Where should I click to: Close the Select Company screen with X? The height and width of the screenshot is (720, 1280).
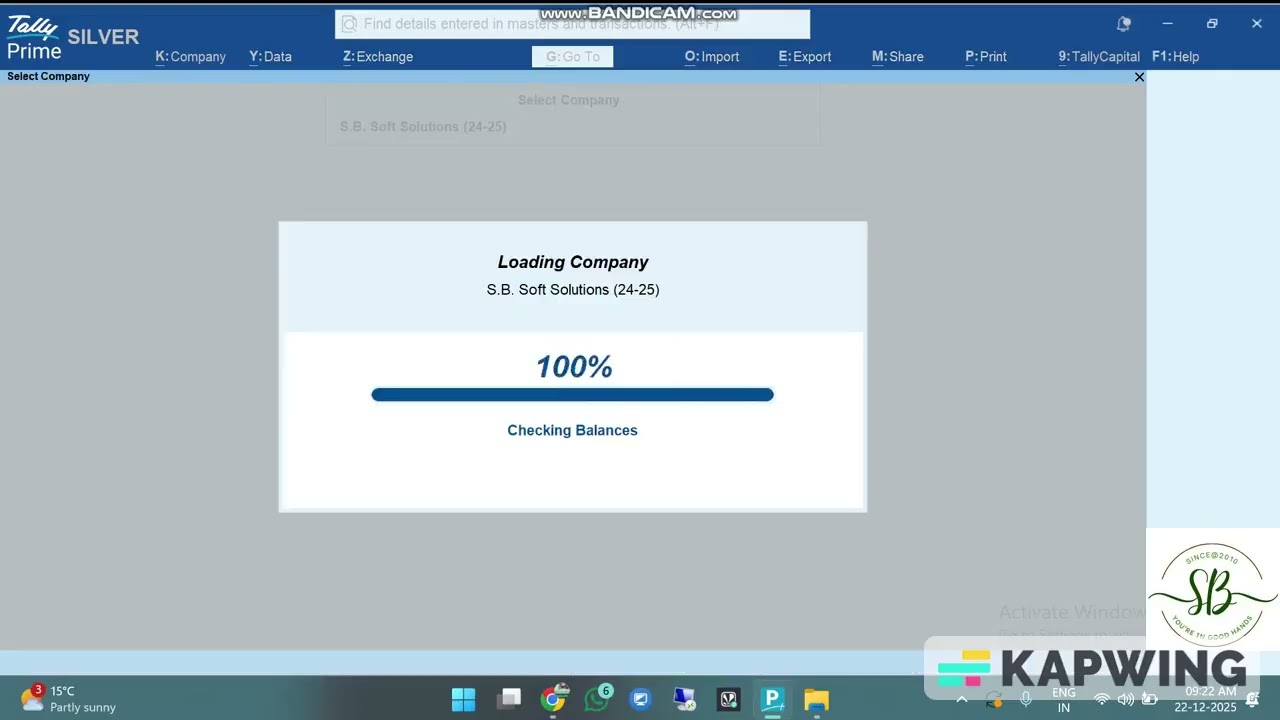(1139, 77)
